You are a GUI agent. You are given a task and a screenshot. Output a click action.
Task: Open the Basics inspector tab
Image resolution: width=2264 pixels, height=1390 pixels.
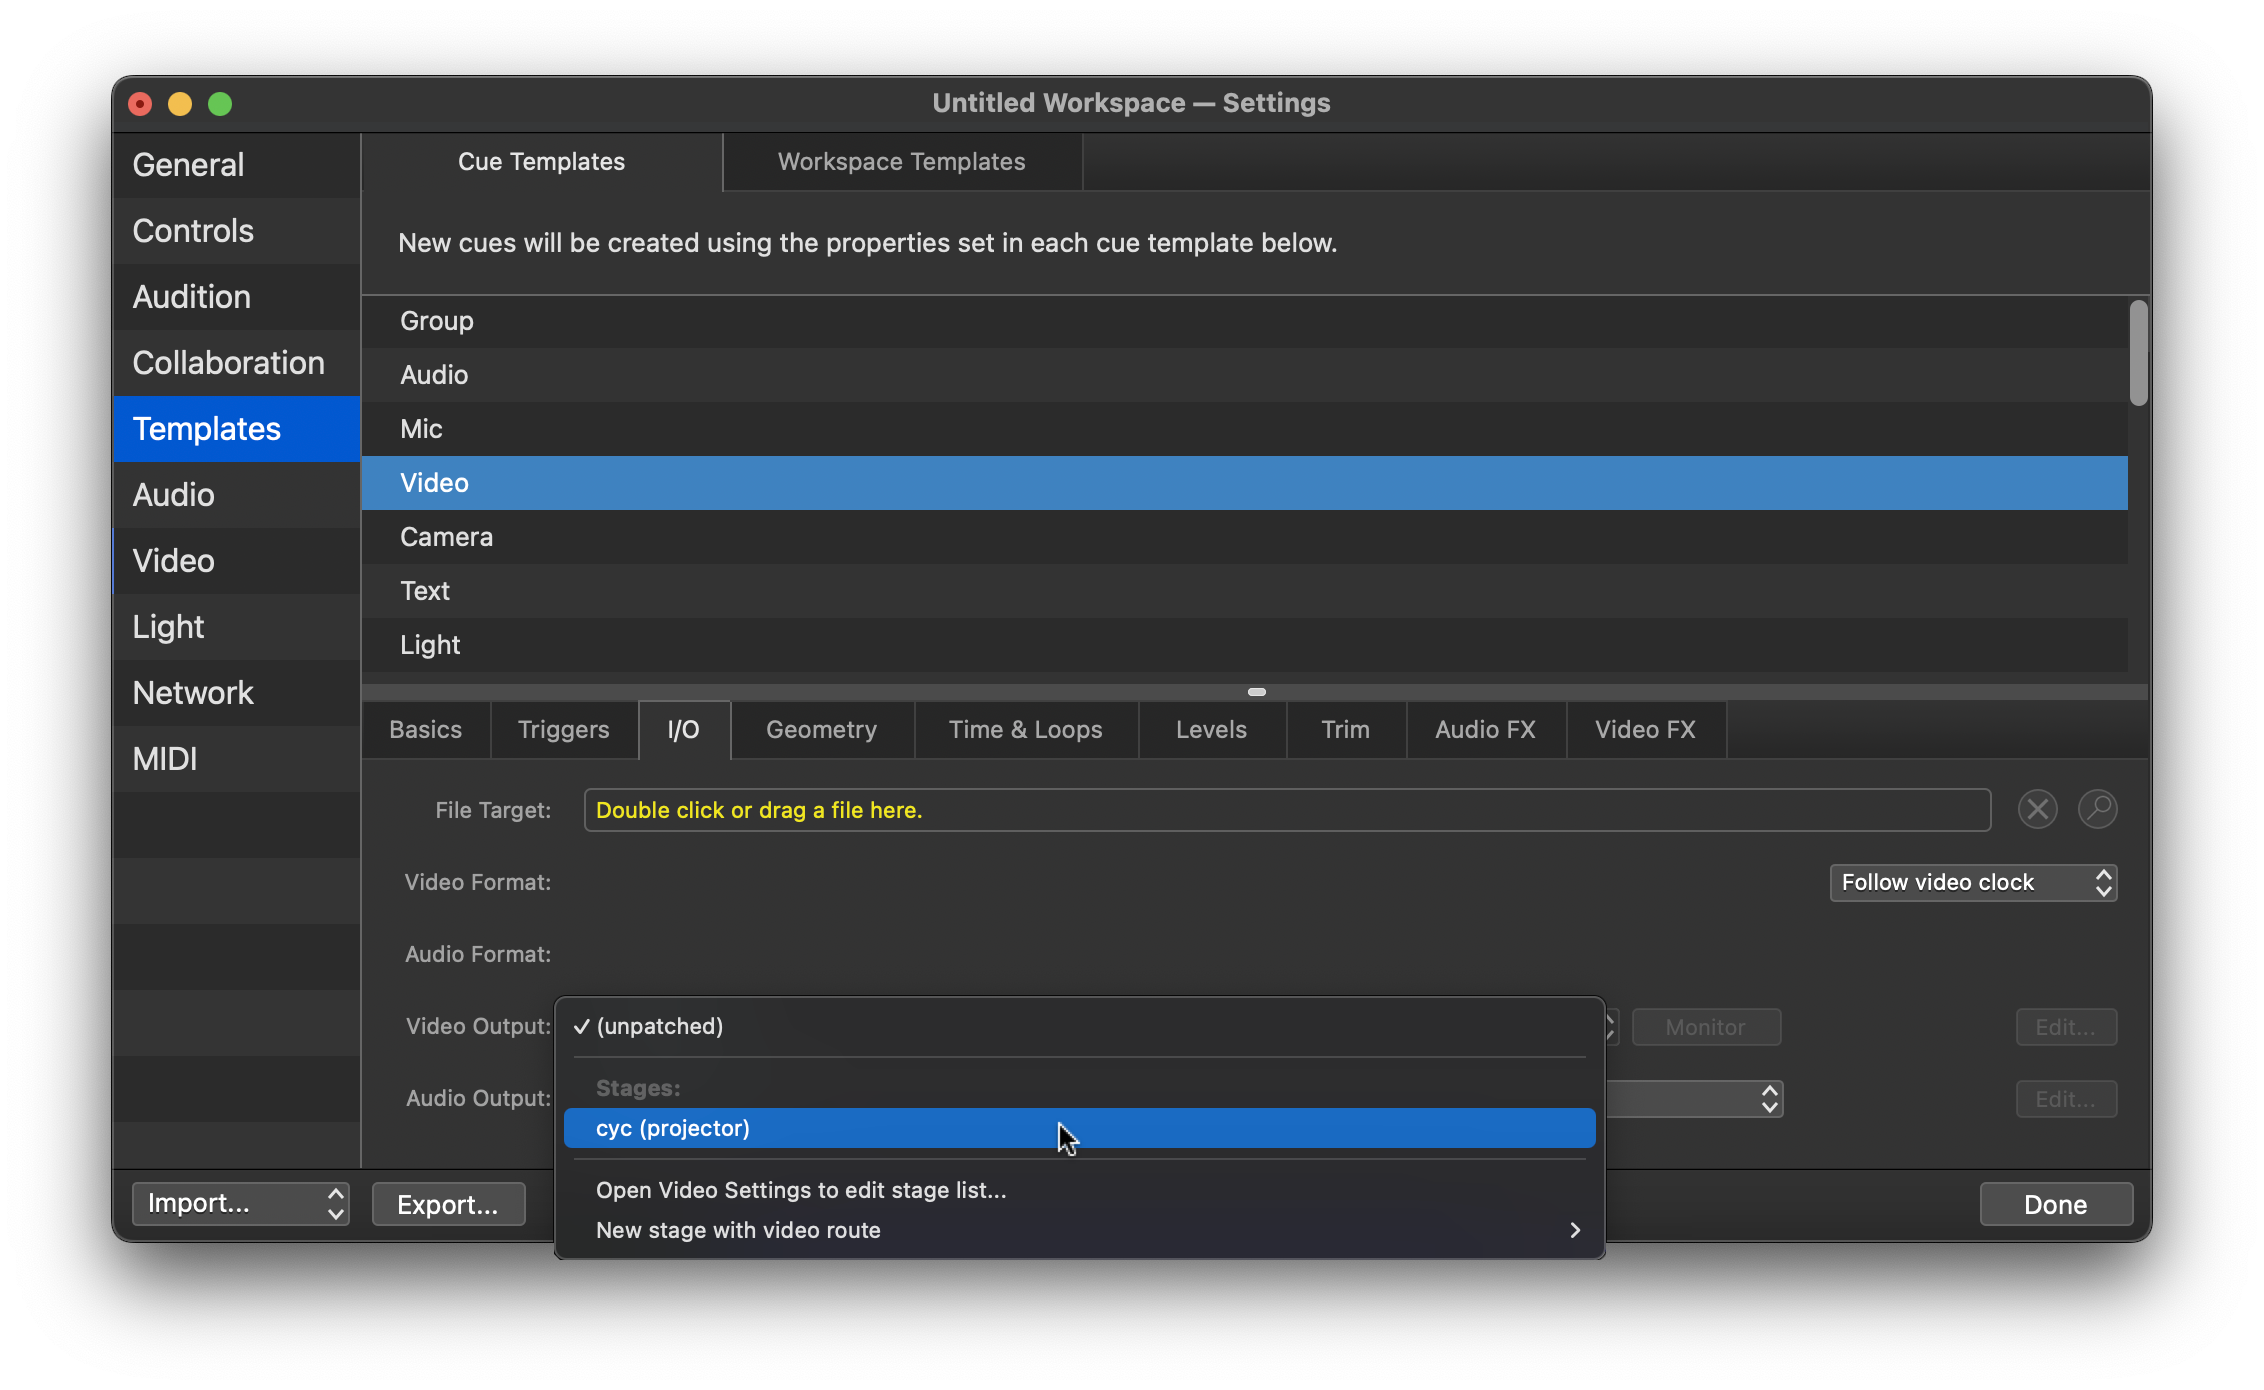426,730
